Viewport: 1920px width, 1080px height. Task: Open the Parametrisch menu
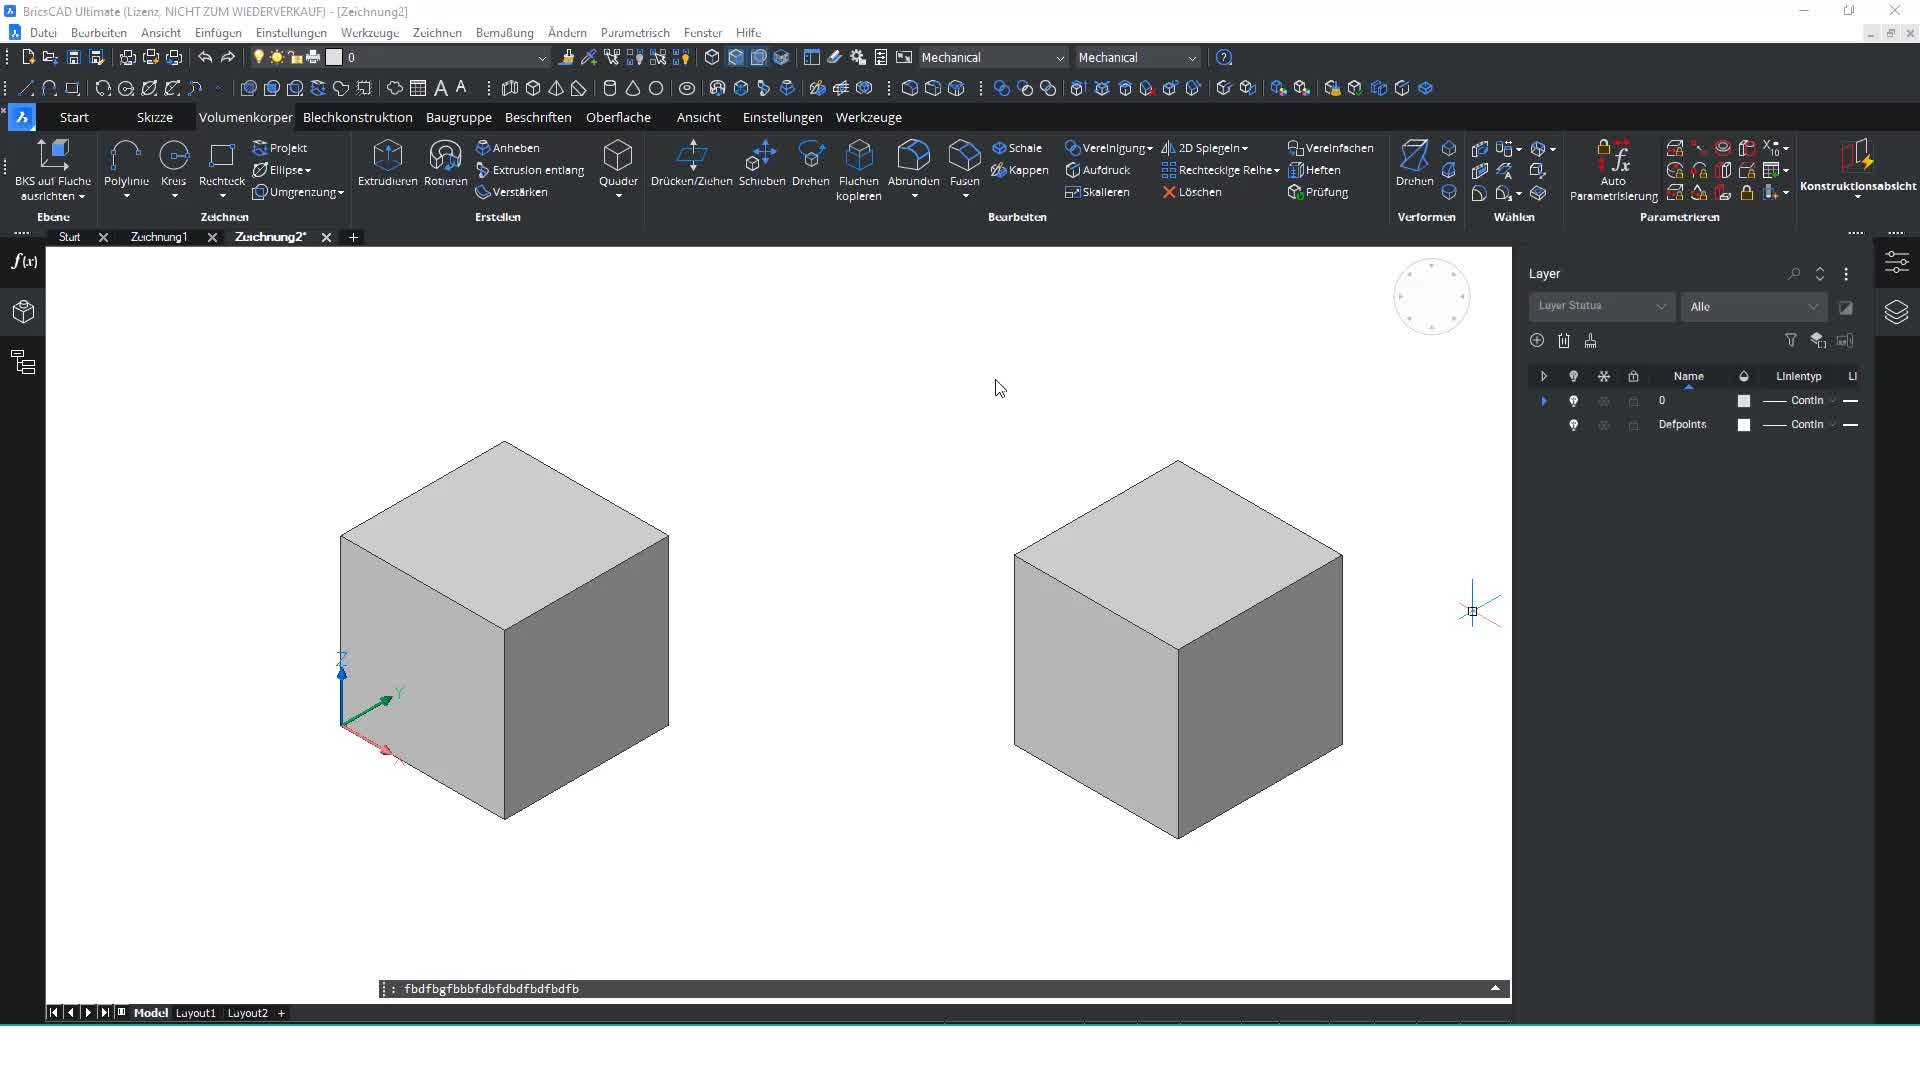click(634, 32)
